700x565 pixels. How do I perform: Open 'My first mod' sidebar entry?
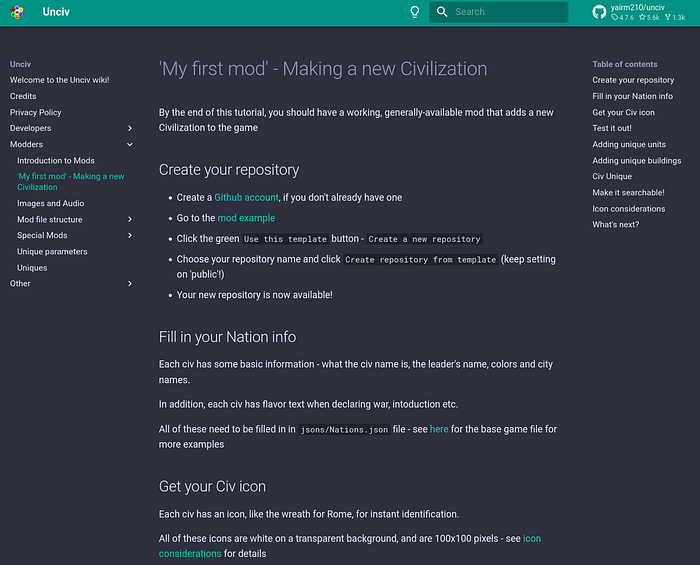(x=71, y=182)
